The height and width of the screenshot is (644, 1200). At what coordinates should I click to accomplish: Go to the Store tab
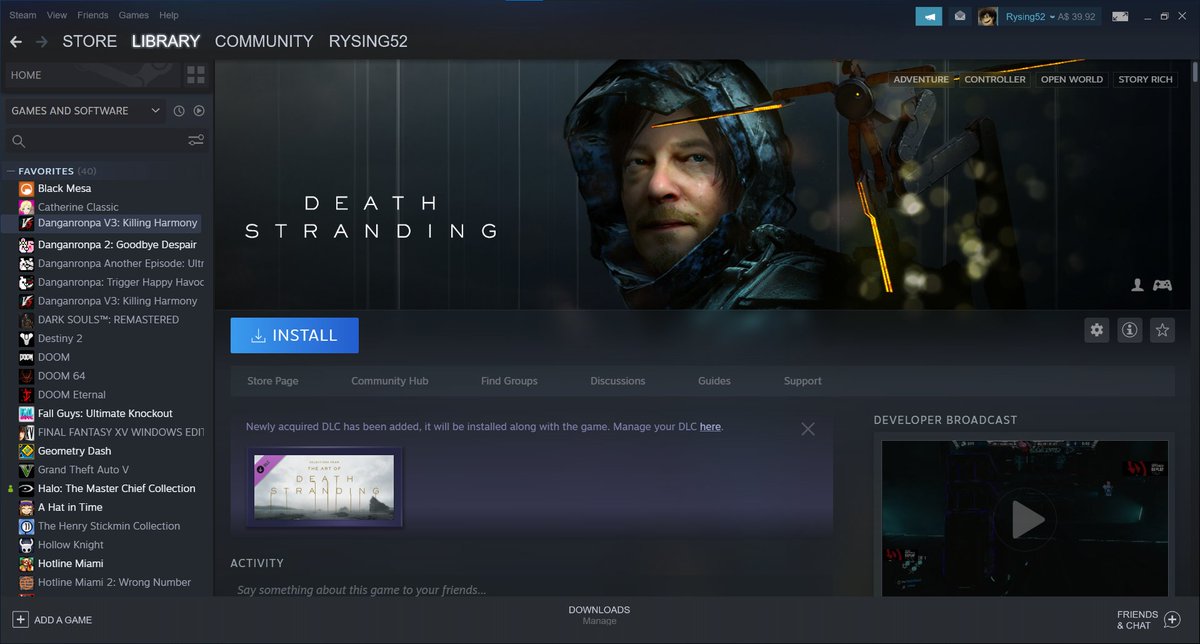coord(89,42)
